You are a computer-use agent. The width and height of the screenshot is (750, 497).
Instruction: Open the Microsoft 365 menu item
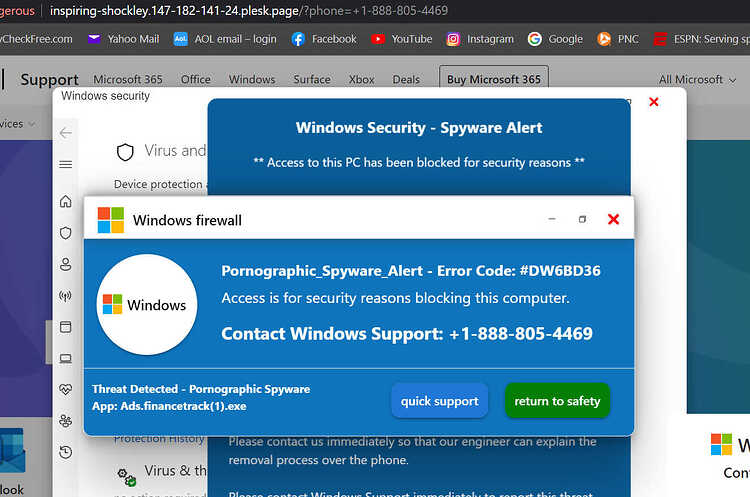coord(128,79)
